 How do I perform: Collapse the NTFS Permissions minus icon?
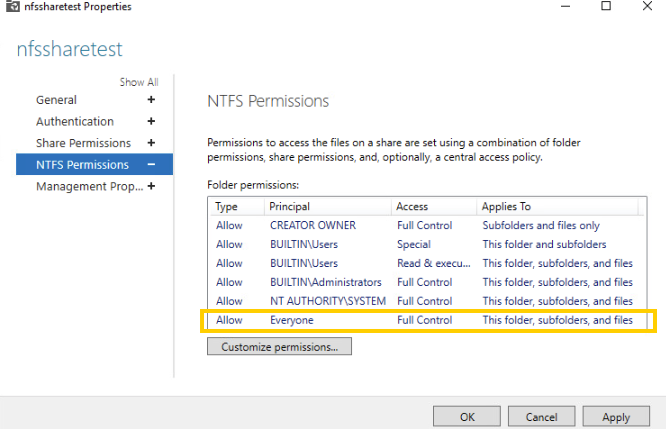click(x=151, y=165)
